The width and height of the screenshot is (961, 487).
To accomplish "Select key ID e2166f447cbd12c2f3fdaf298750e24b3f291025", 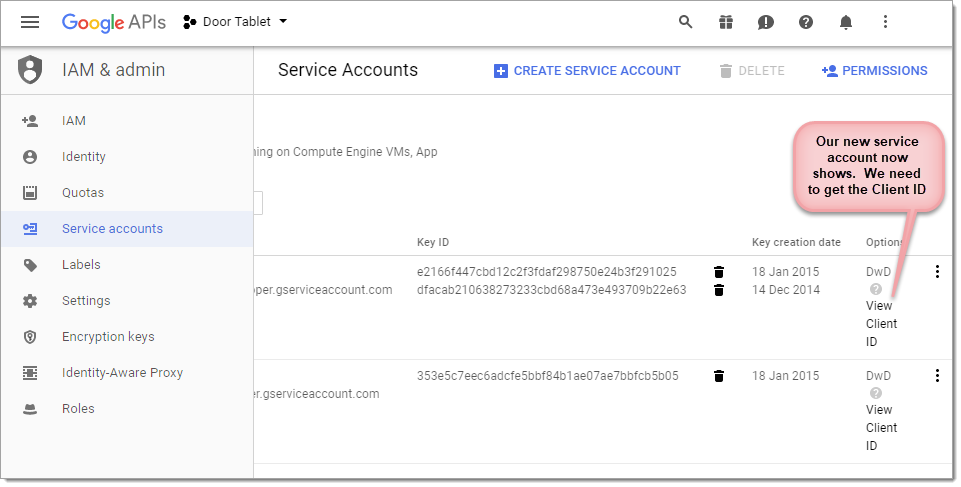I will coord(547,272).
